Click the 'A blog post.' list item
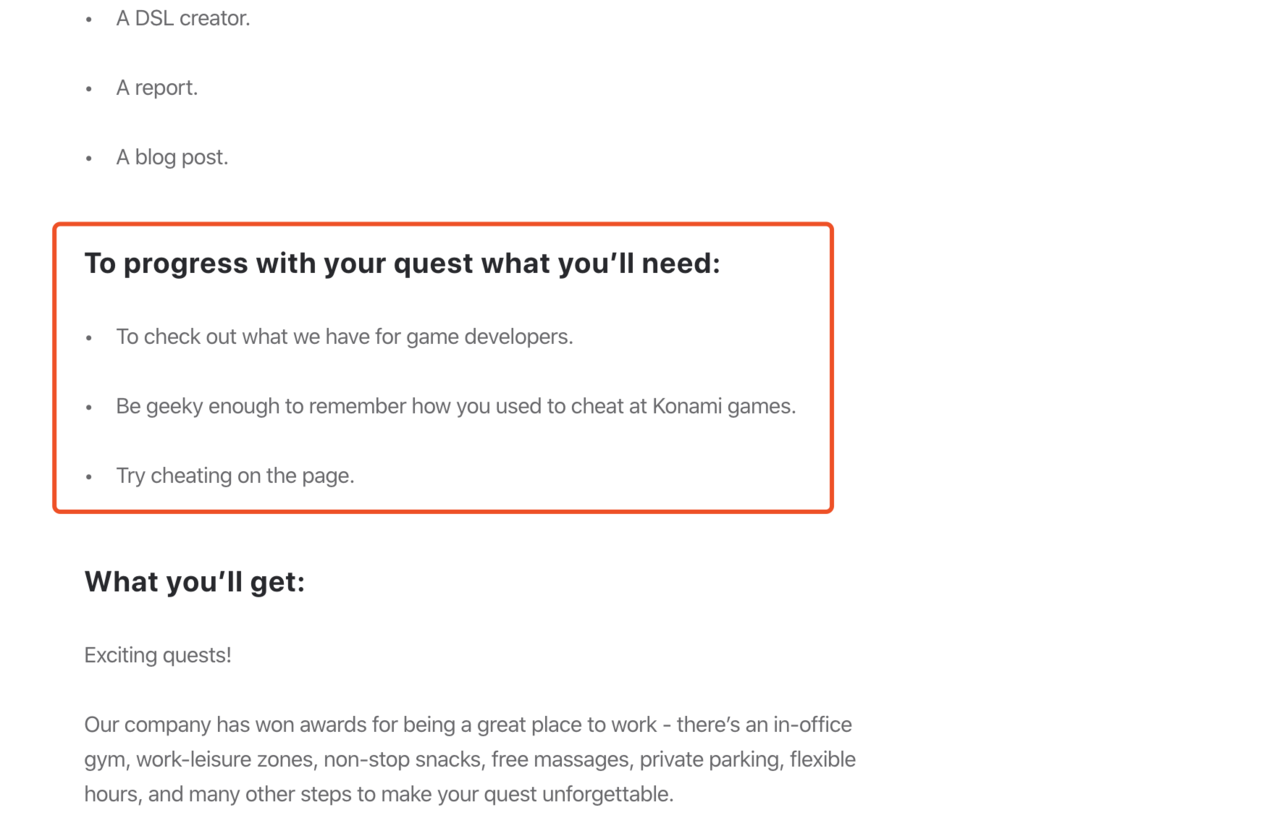The width and height of the screenshot is (1280, 818). click(x=172, y=157)
